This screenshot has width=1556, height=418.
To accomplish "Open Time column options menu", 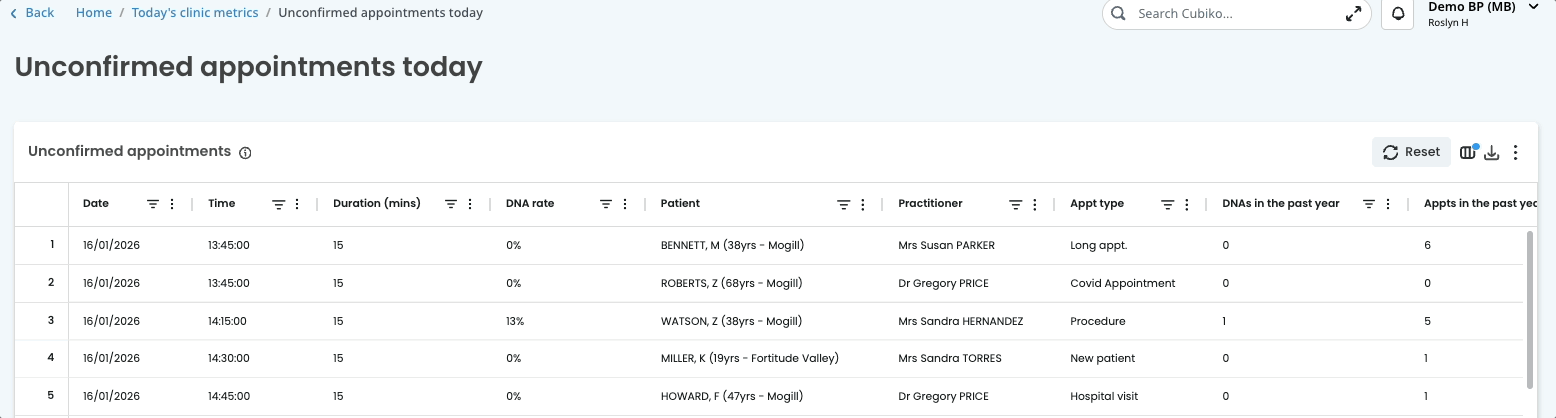I will [x=298, y=204].
